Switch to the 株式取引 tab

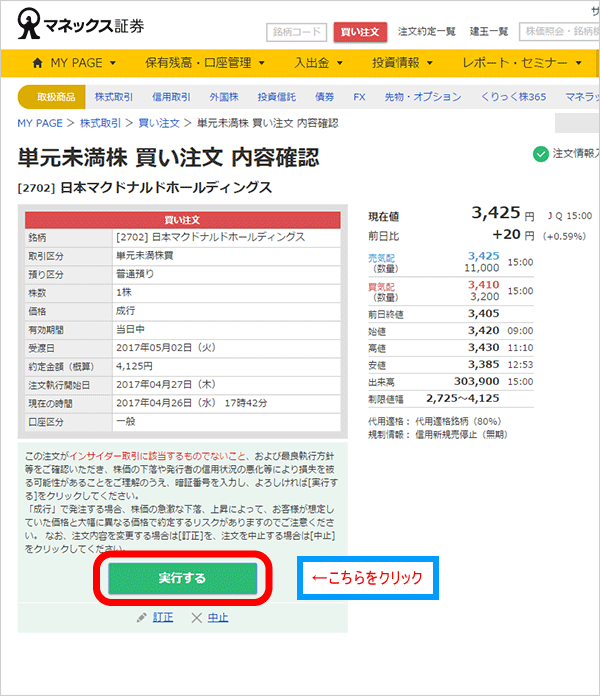pyautogui.click(x=114, y=97)
